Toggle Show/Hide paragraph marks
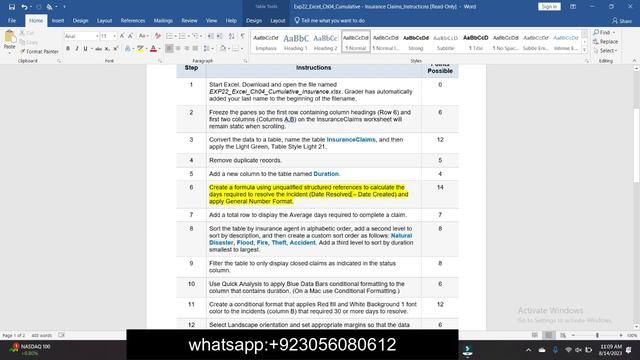 243,36
